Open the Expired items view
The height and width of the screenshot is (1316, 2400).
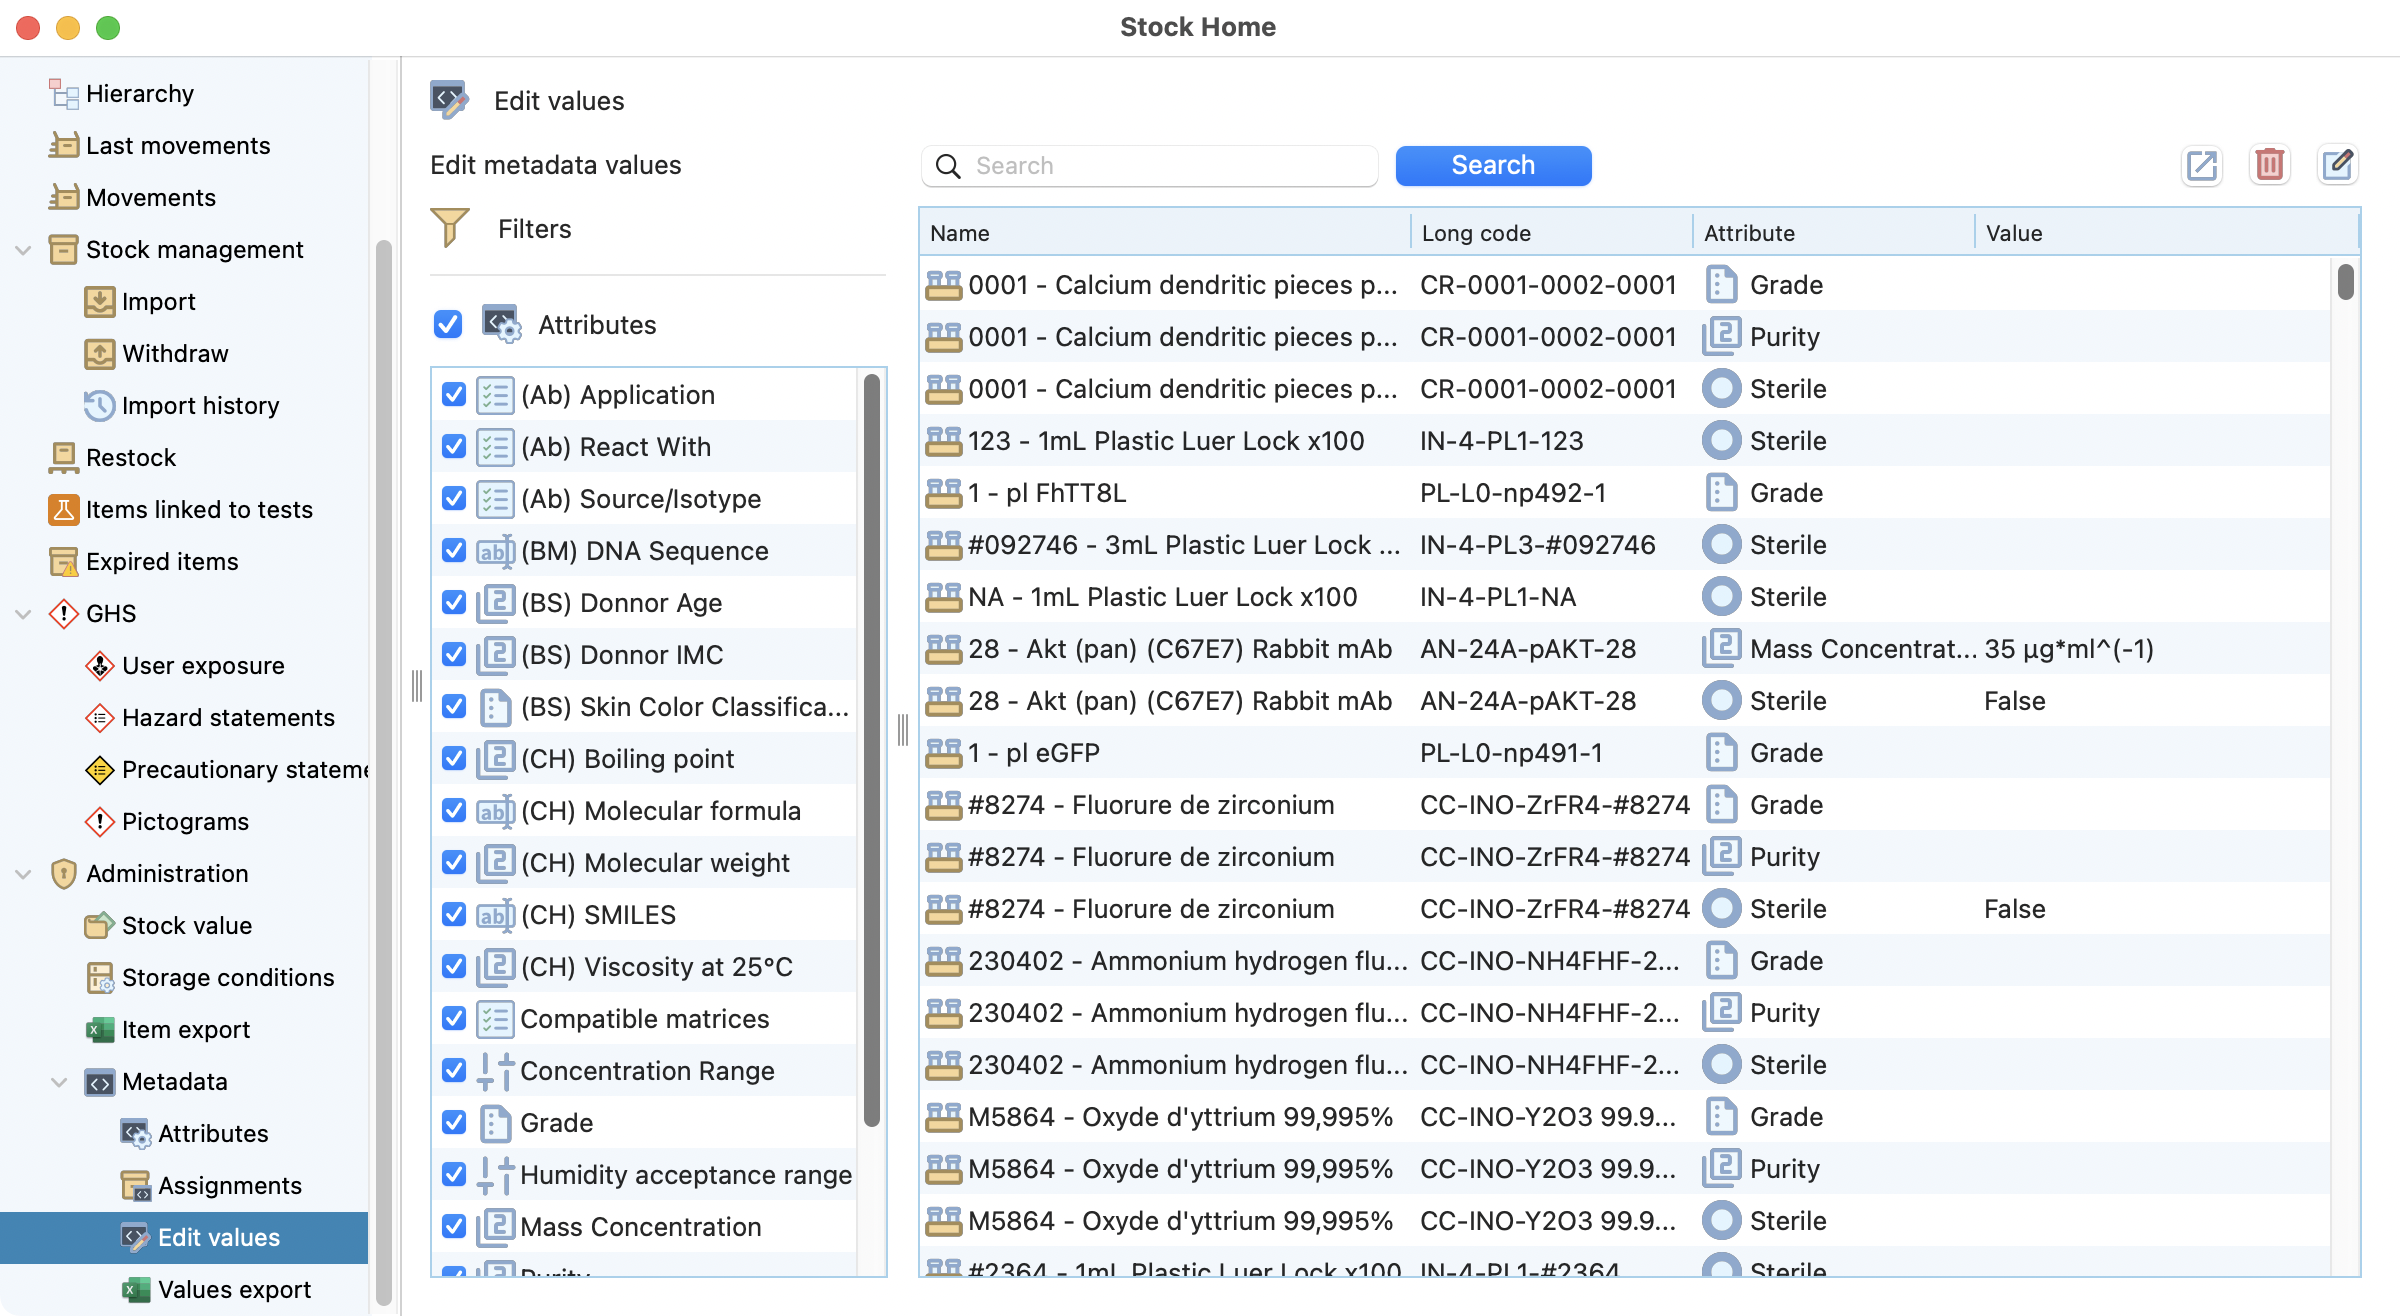[x=161, y=561]
